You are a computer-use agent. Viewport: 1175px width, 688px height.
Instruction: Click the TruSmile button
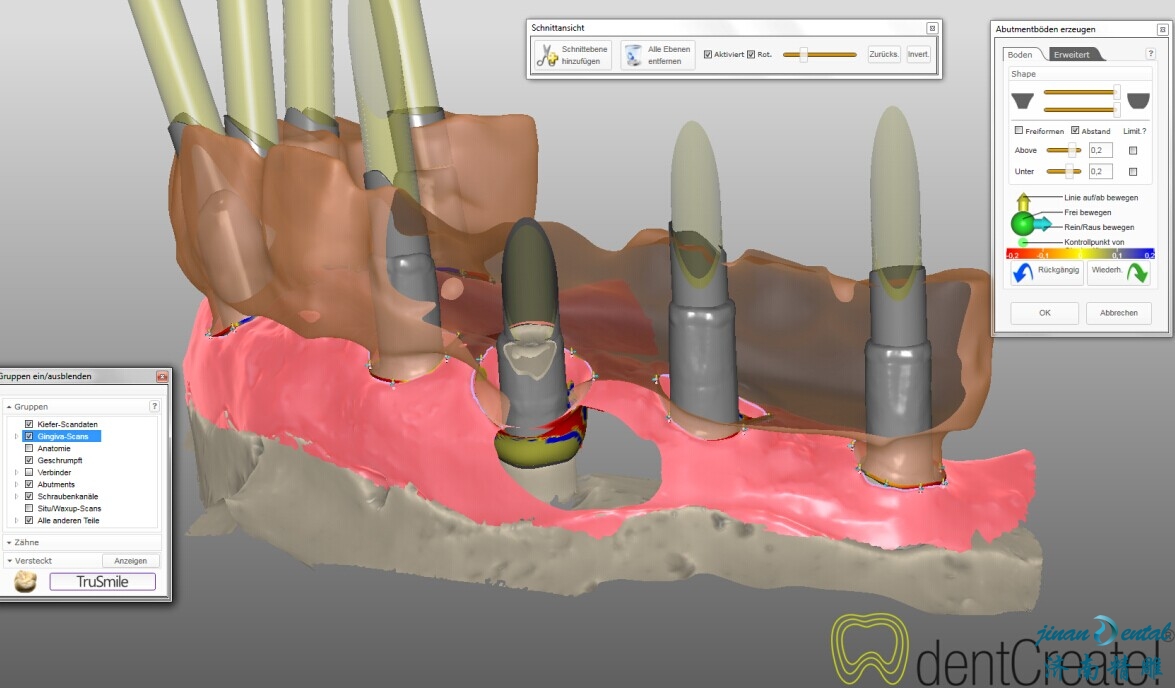coord(103,582)
